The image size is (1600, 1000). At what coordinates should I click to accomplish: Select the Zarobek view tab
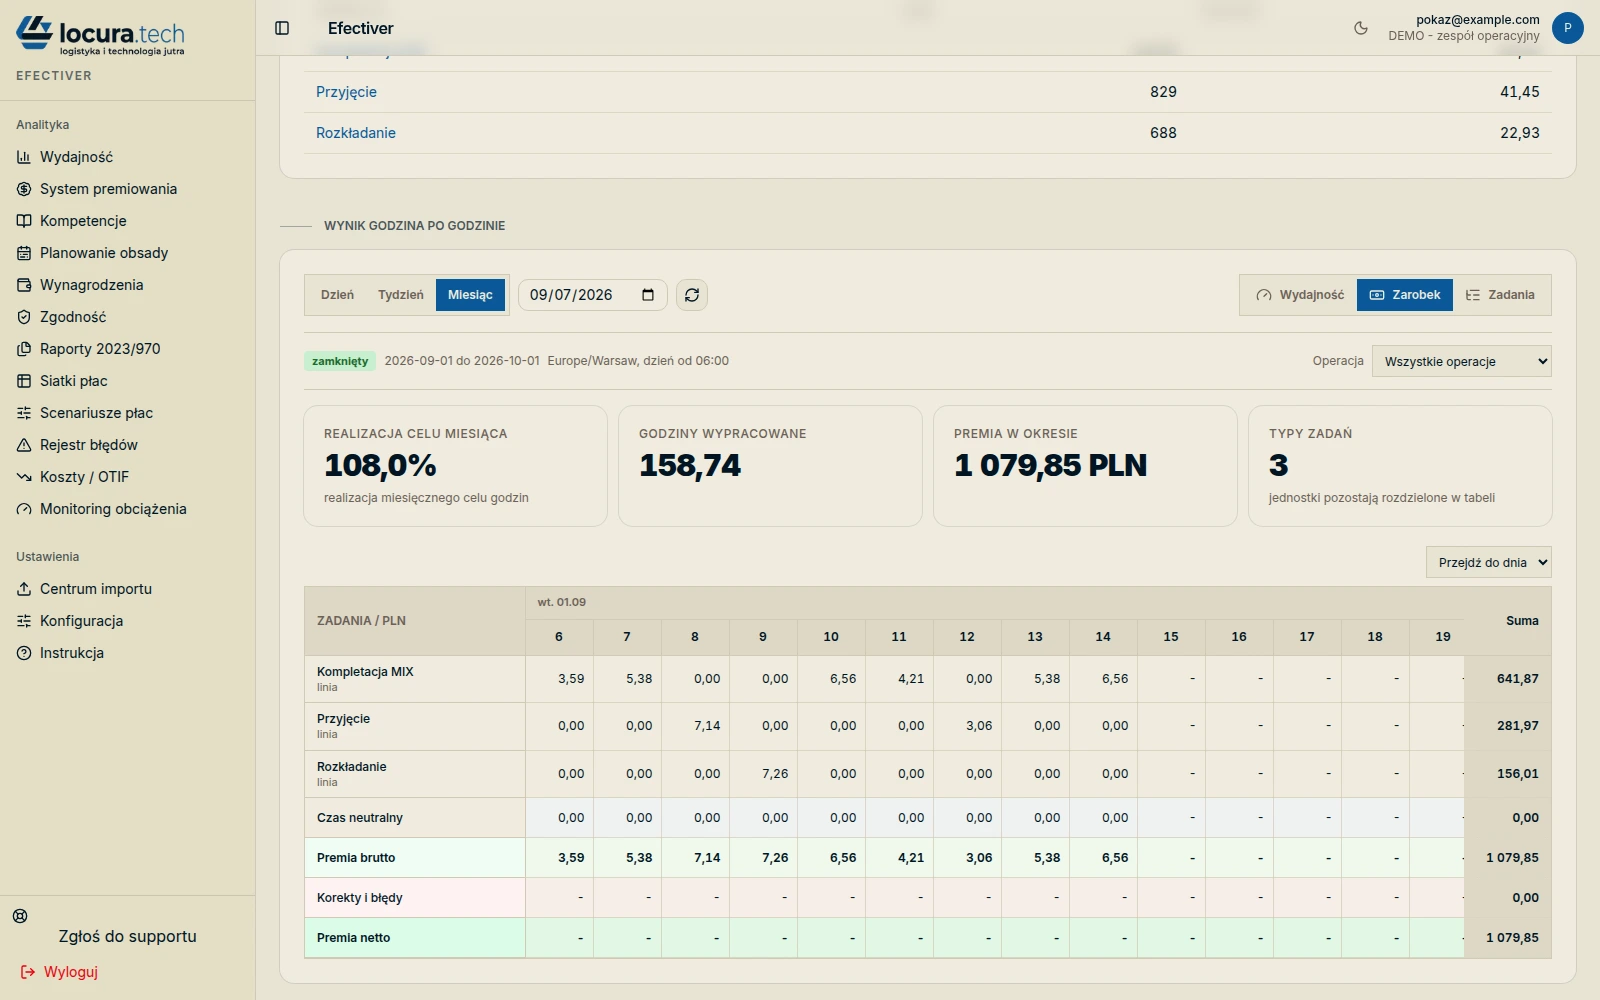[1405, 295]
